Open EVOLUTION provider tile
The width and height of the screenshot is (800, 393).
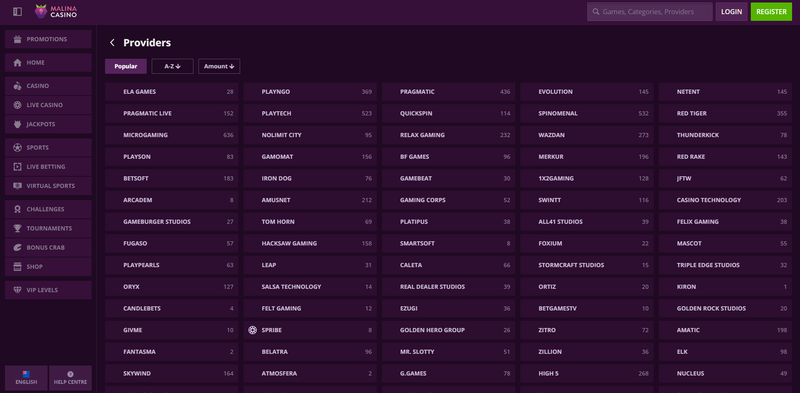587,92
